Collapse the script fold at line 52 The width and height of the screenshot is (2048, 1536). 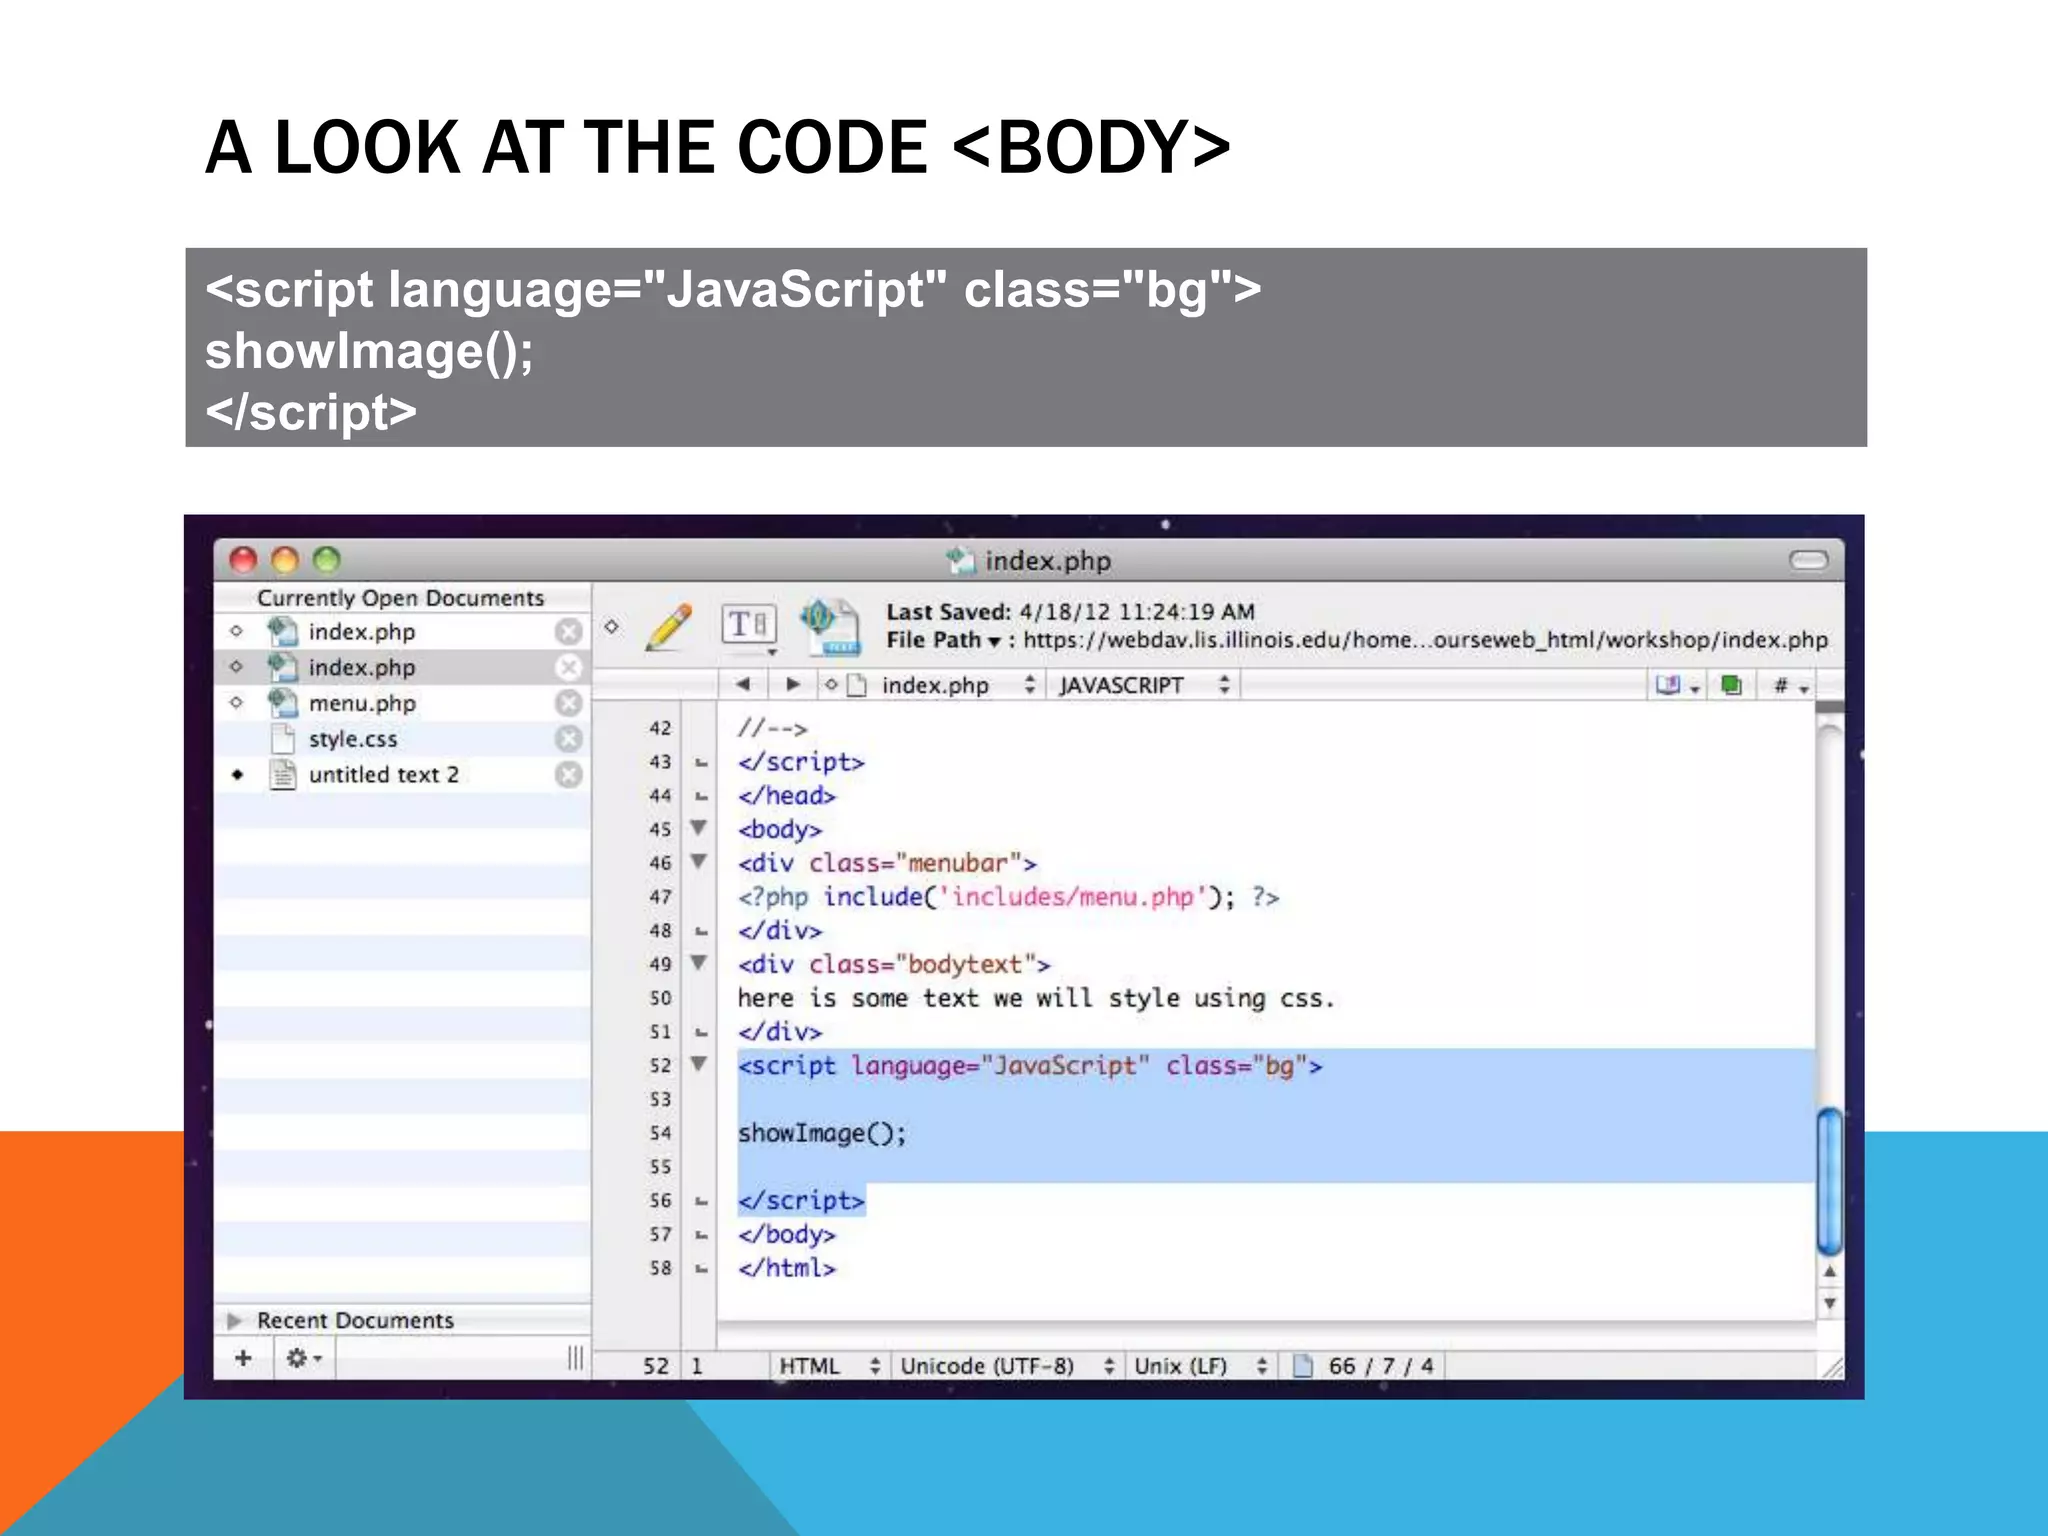(699, 1064)
